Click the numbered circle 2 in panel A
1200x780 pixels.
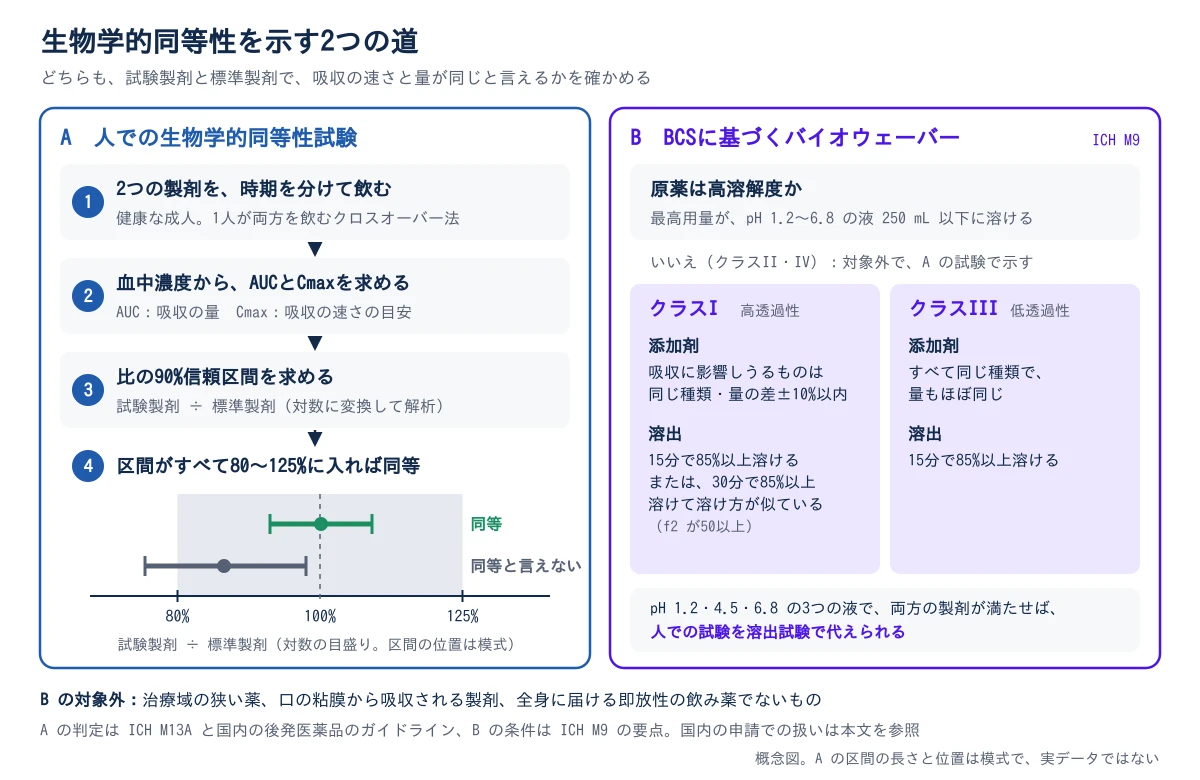click(x=88, y=297)
